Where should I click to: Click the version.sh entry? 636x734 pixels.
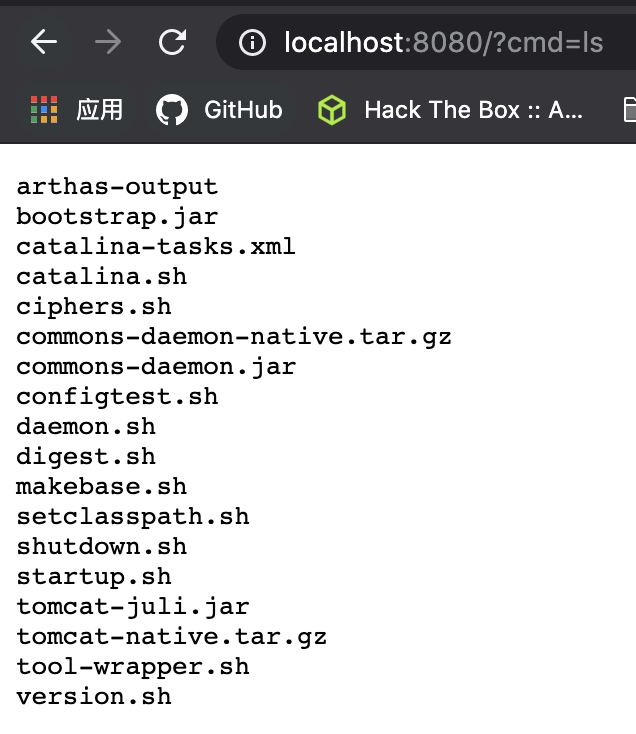[93, 696]
